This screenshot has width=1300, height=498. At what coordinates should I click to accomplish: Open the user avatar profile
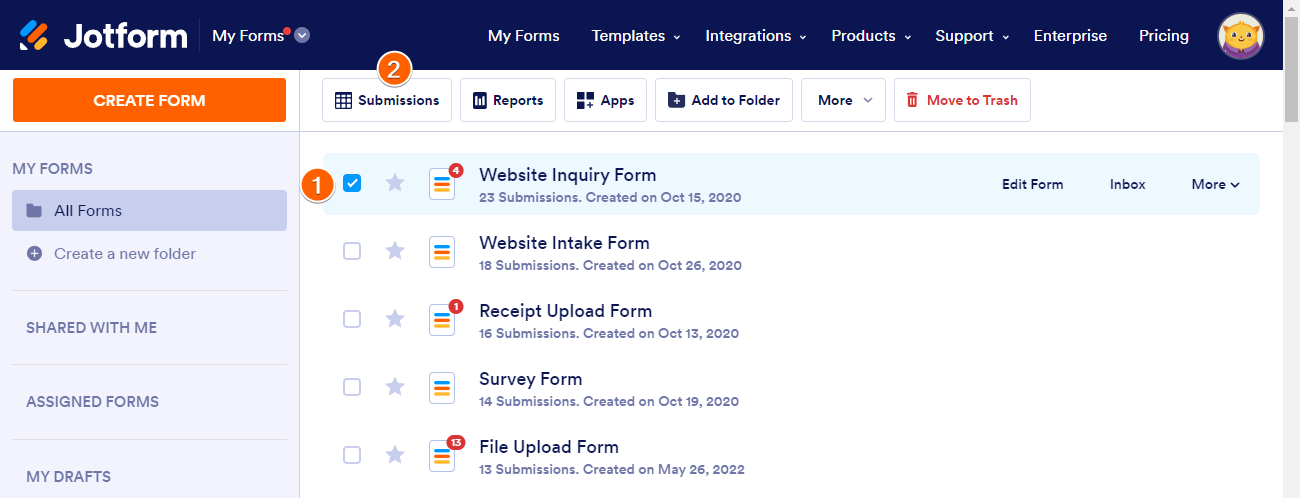pos(1240,36)
